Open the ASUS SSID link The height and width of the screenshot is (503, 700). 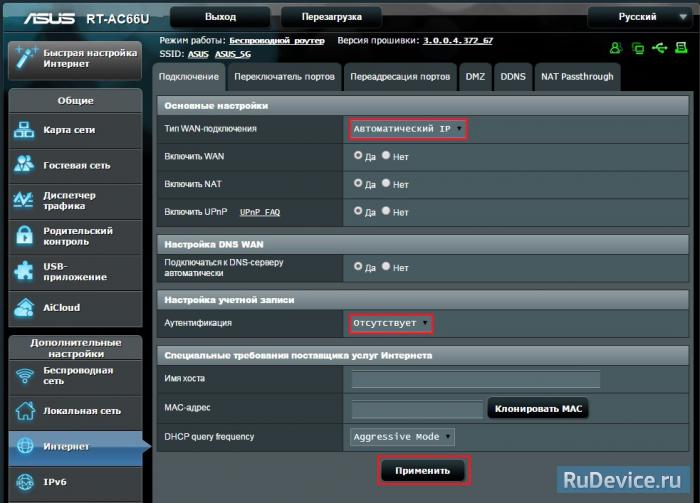click(198, 54)
